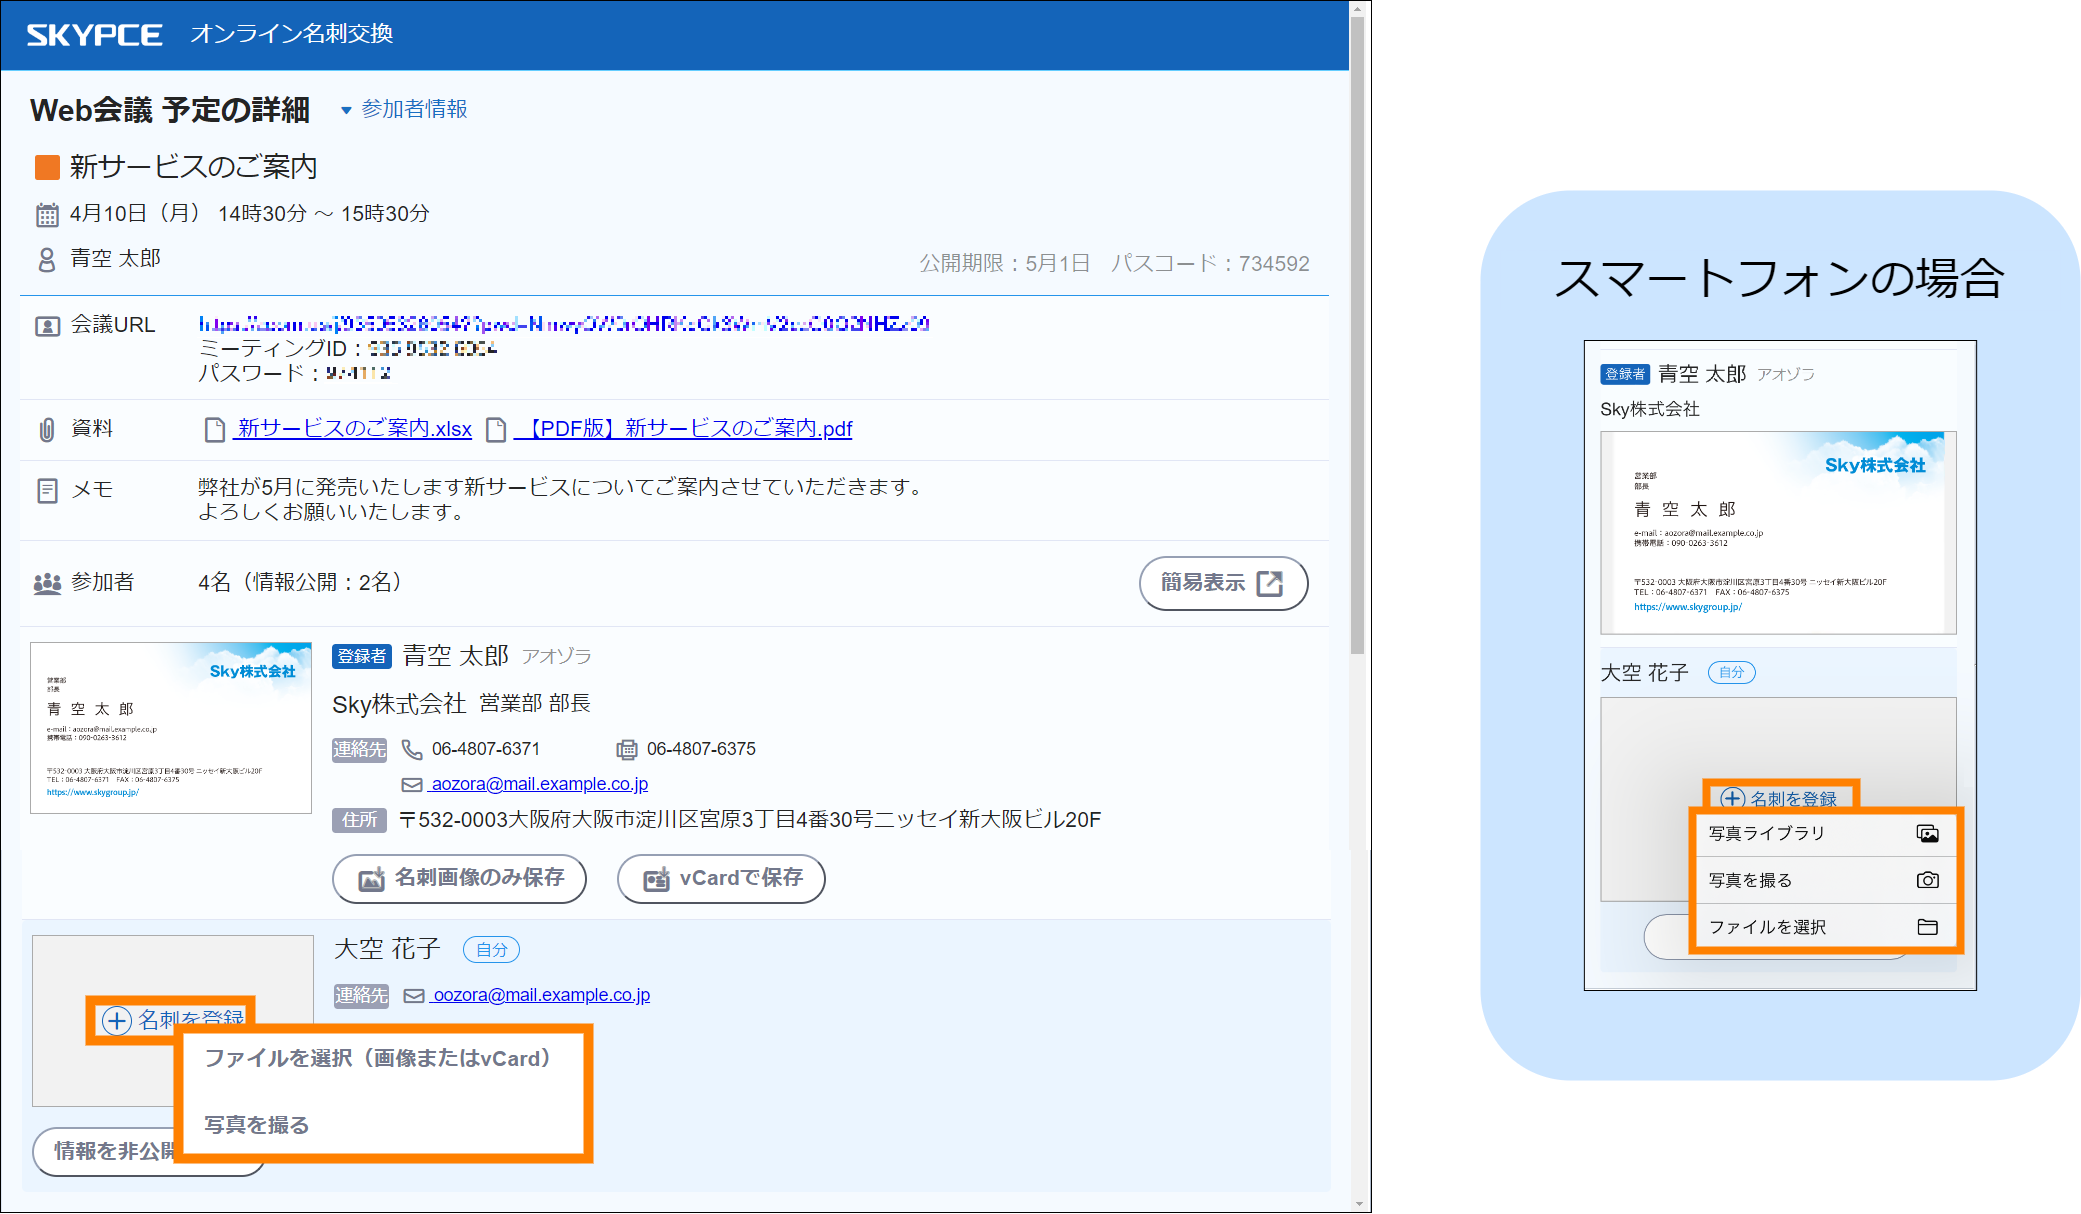Open the blurred meeting URL link
2081x1214 pixels.
click(563, 323)
